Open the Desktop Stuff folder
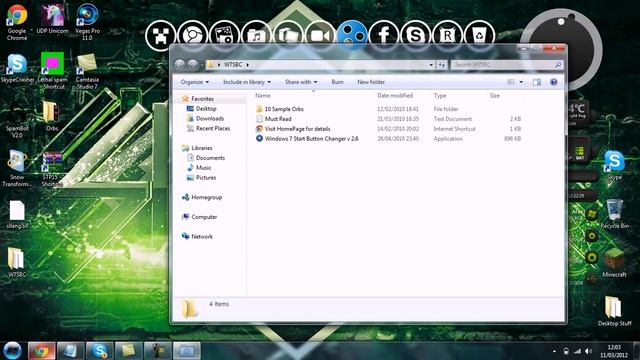640x360 pixels. pyautogui.click(x=614, y=311)
